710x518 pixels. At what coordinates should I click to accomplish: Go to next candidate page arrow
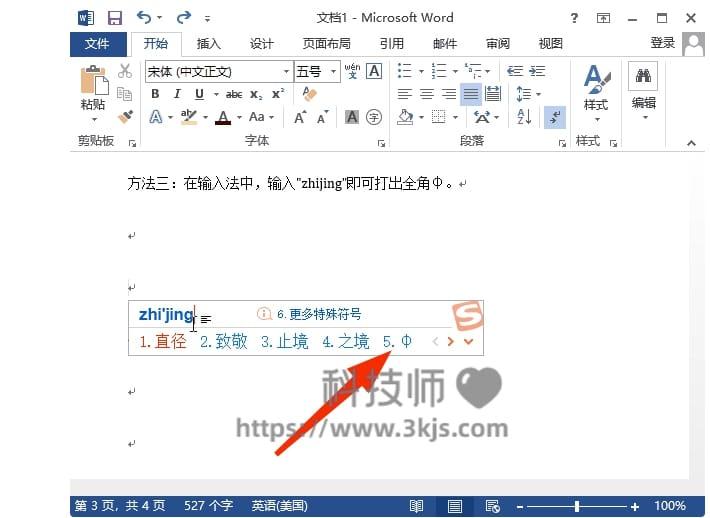click(451, 341)
